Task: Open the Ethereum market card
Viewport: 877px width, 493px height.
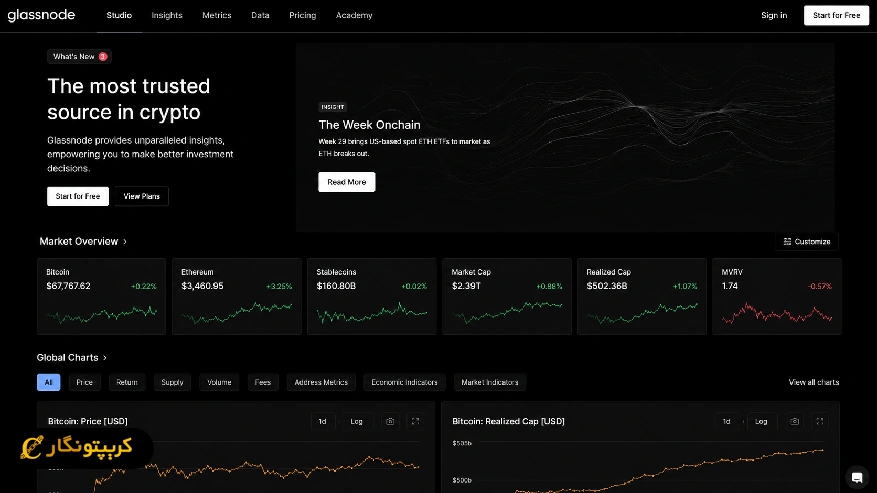Action: [x=237, y=296]
